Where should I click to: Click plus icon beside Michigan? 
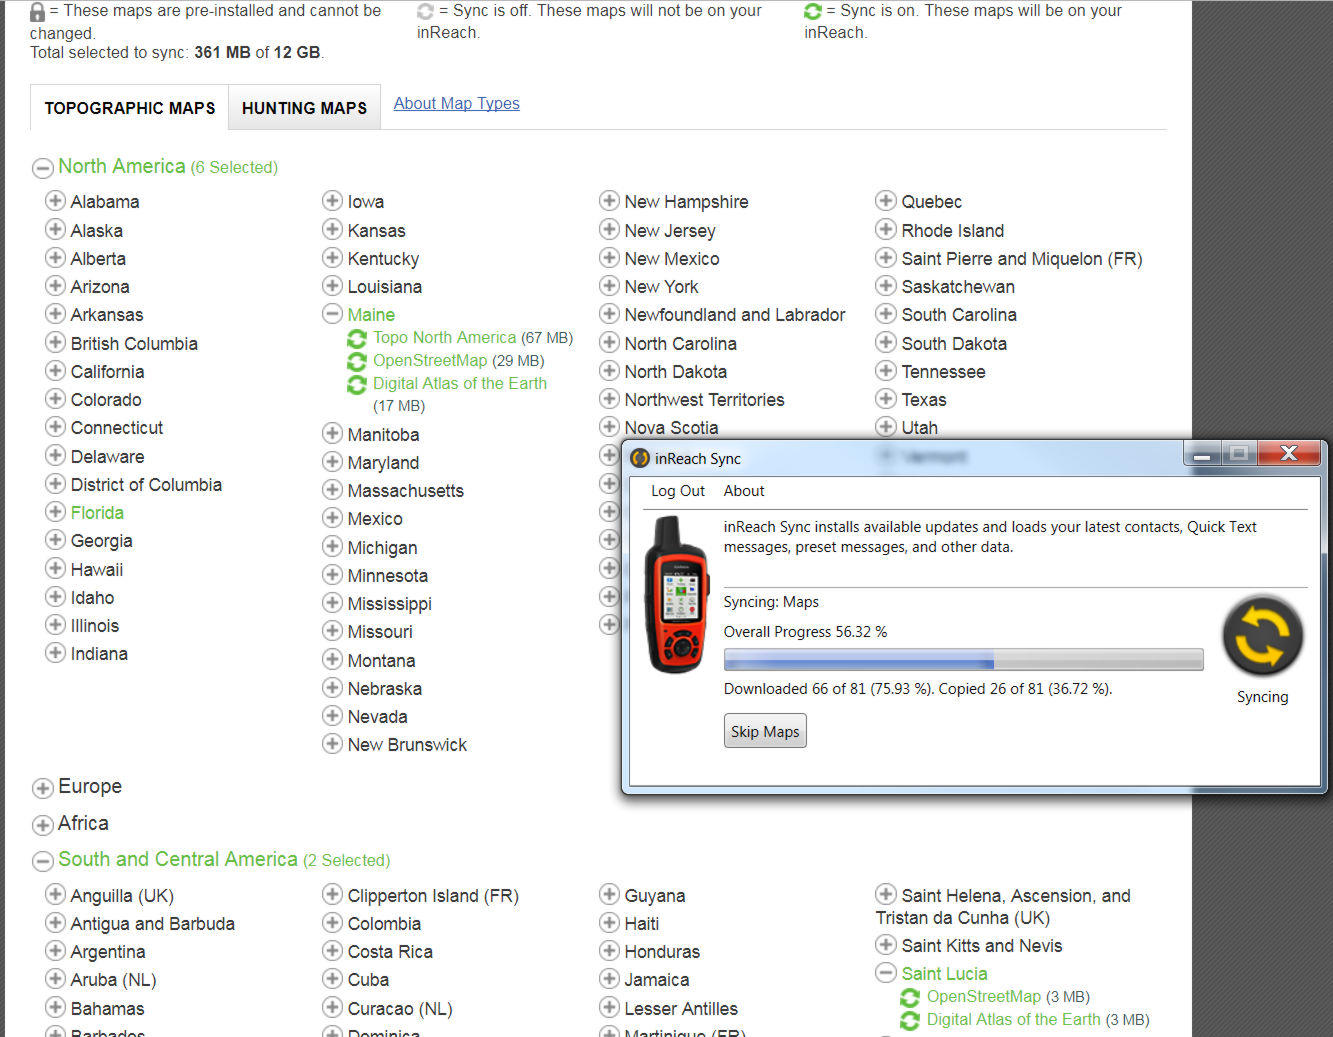click(x=332, y=546)
